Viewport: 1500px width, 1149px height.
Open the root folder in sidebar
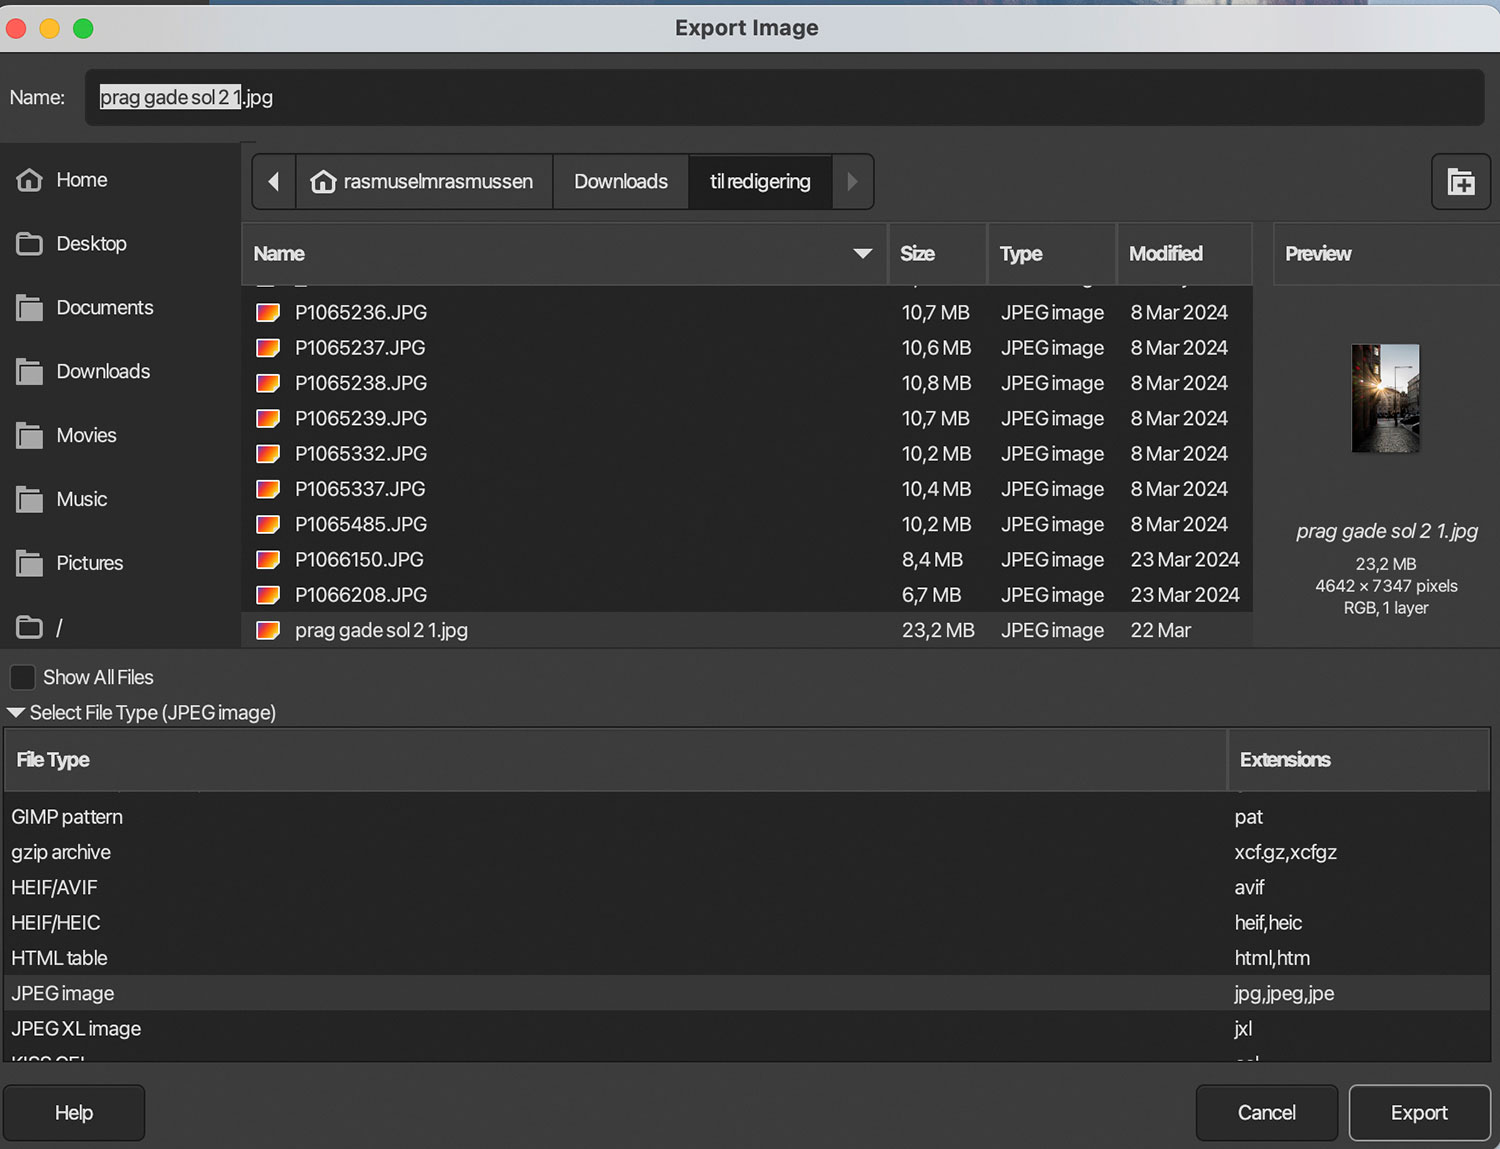[58, 627]
